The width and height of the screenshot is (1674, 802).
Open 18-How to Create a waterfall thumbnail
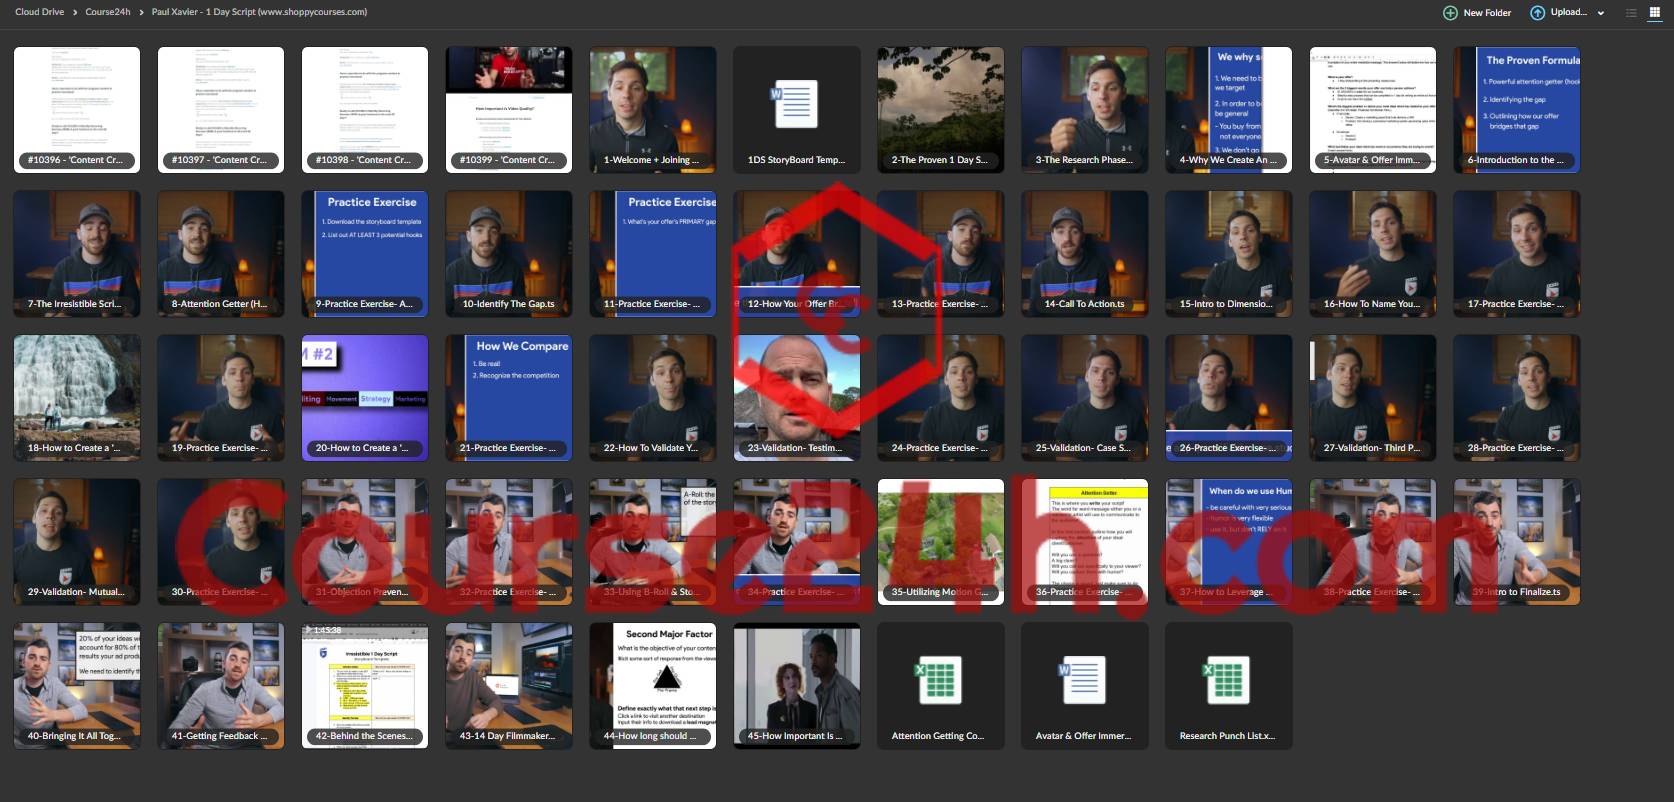pos(76,398)
